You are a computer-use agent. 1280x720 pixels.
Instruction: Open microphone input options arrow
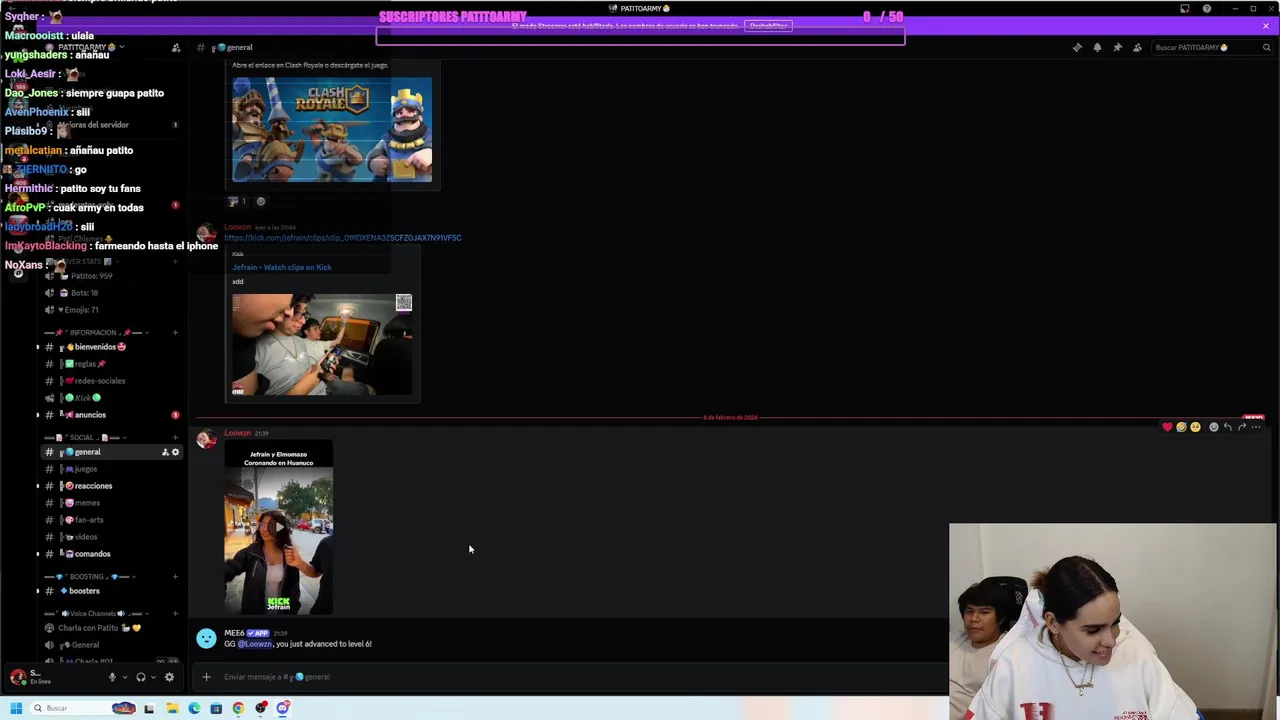point(124,677)
